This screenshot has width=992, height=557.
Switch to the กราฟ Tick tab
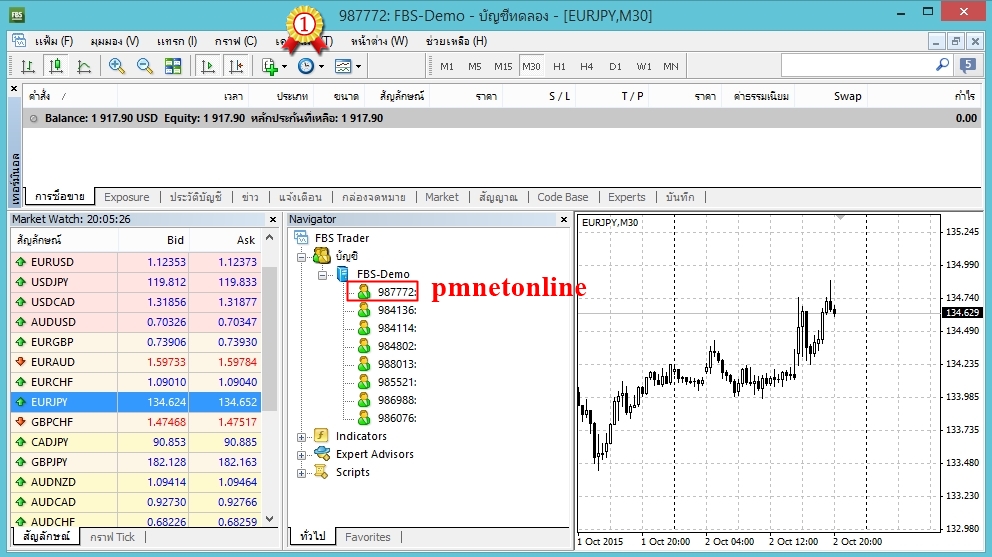[x=112, y=537]
